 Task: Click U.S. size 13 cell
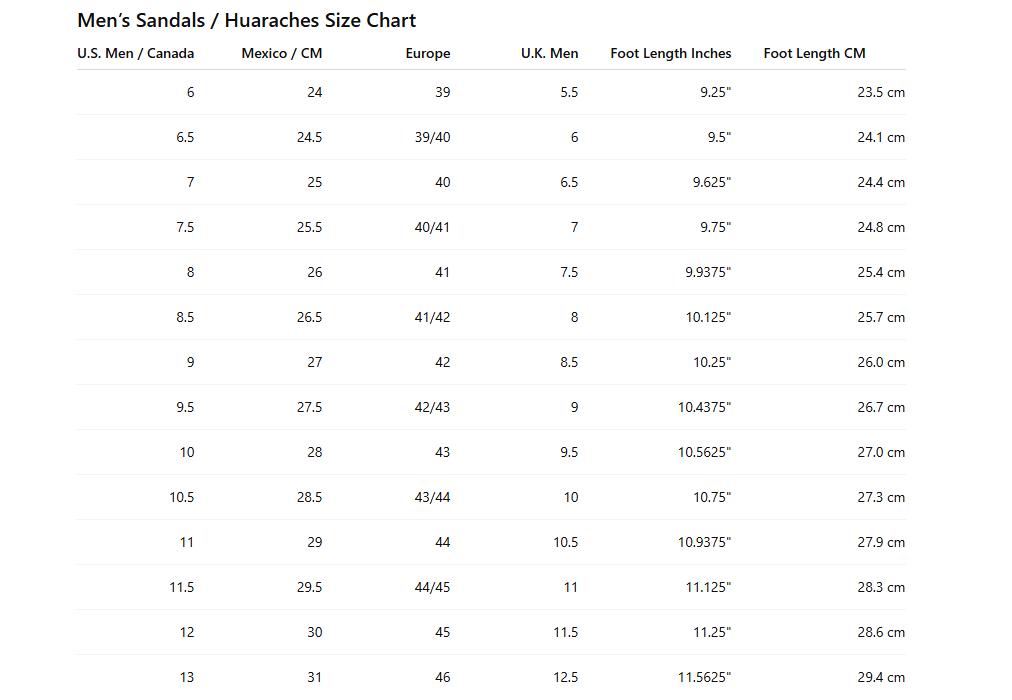coord(187,677)
